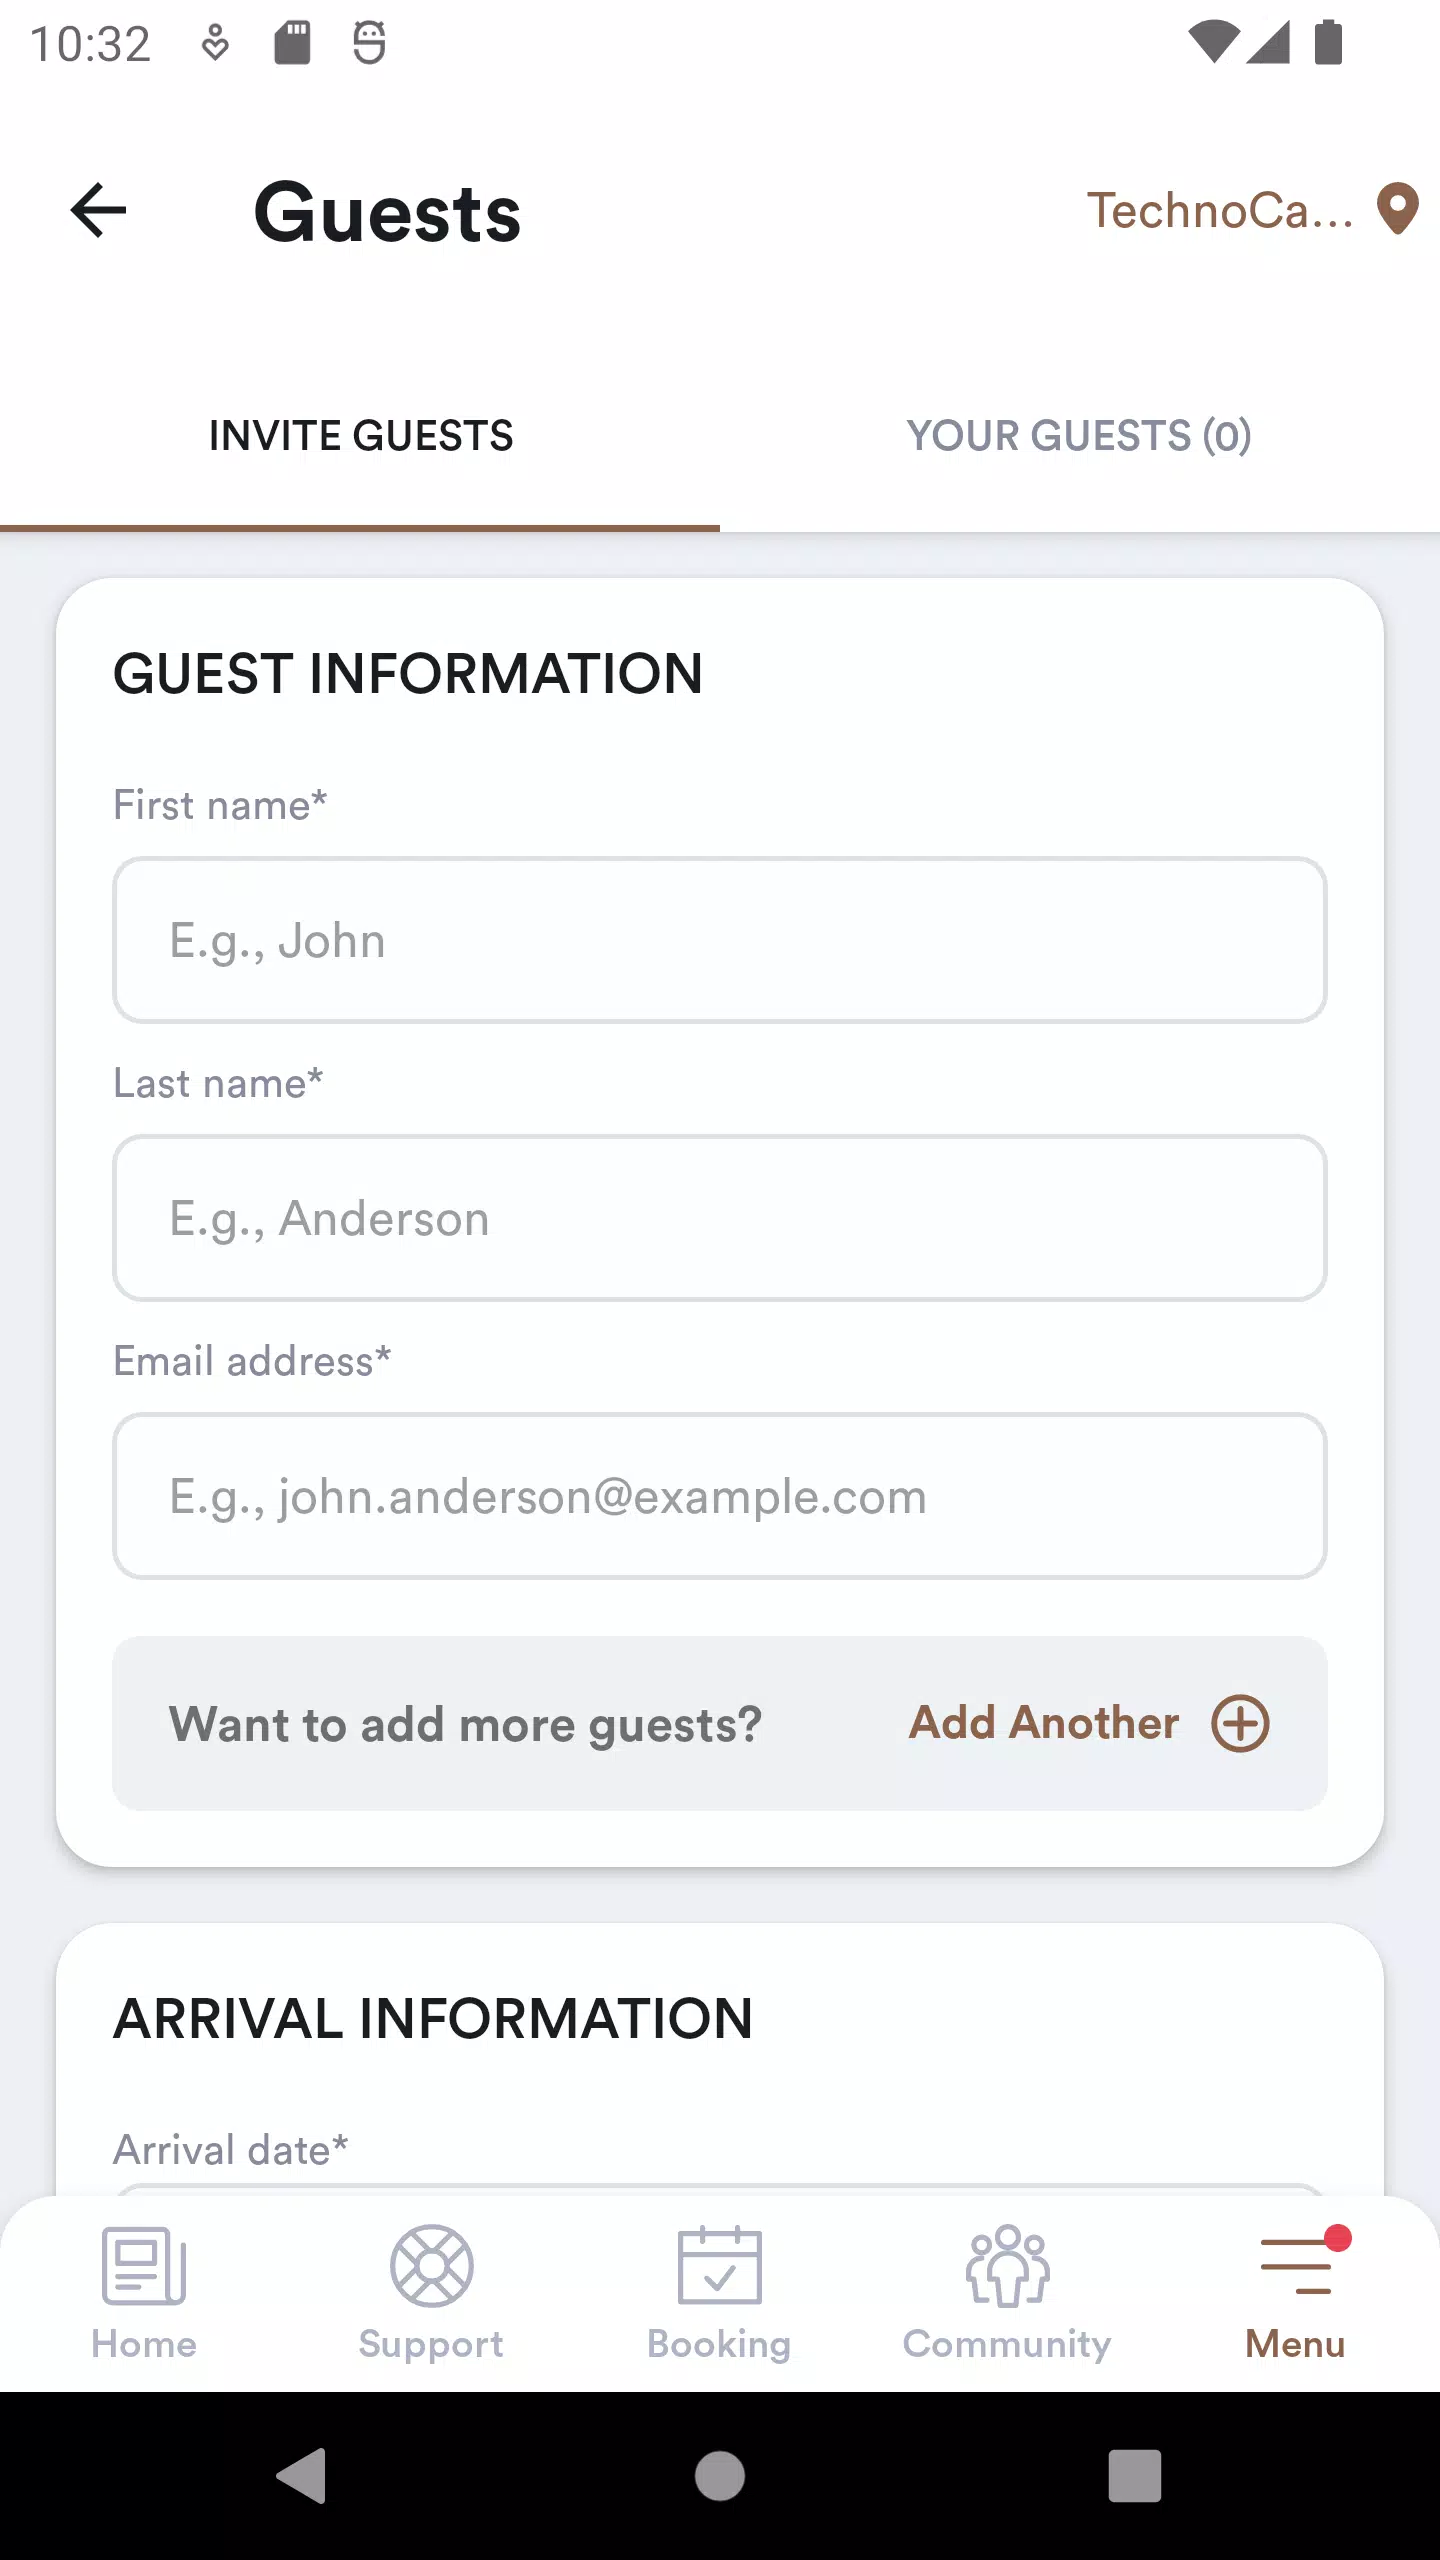This screenshot has height=2560, width=1440.
Task: Tap the Android home circle button
Action: [x=720, y=2476]
